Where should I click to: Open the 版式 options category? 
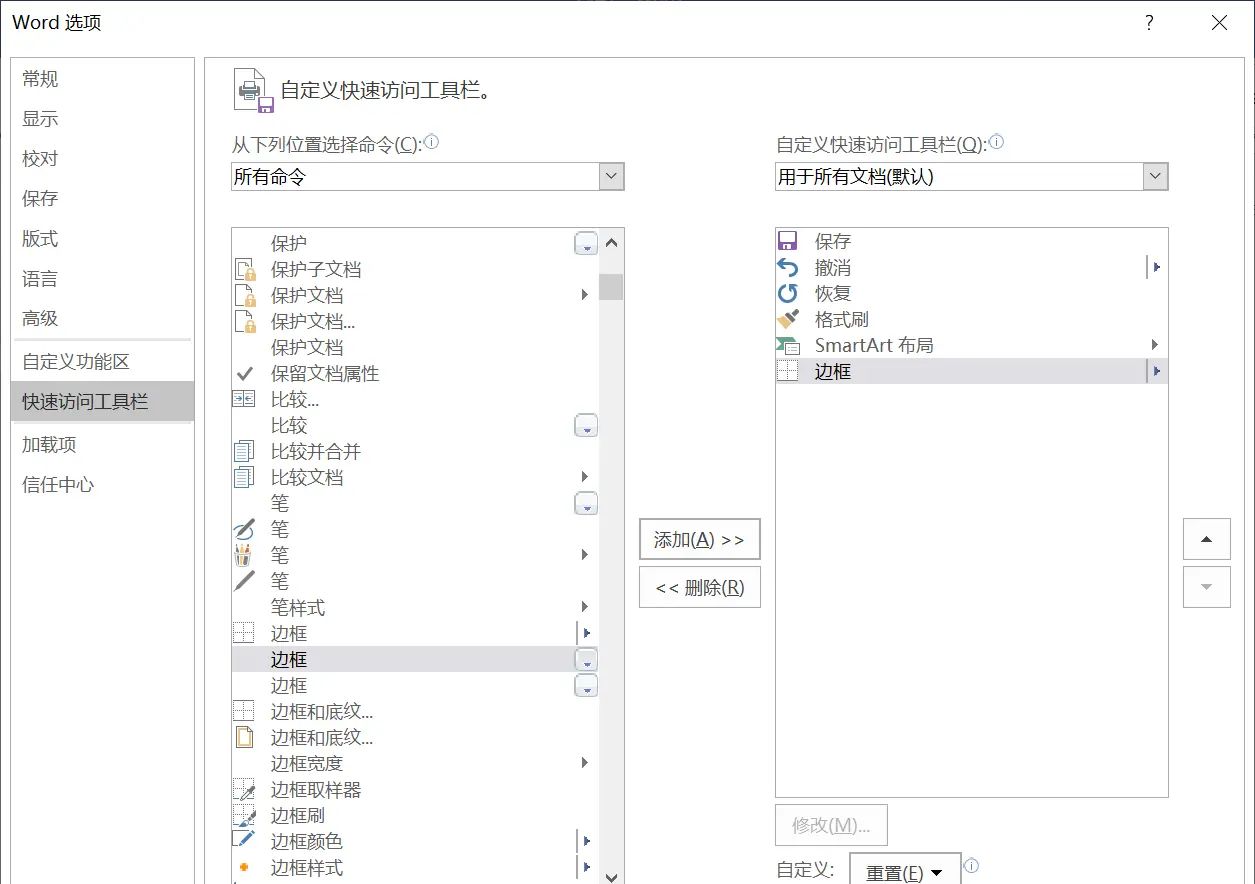pos(102,239)
